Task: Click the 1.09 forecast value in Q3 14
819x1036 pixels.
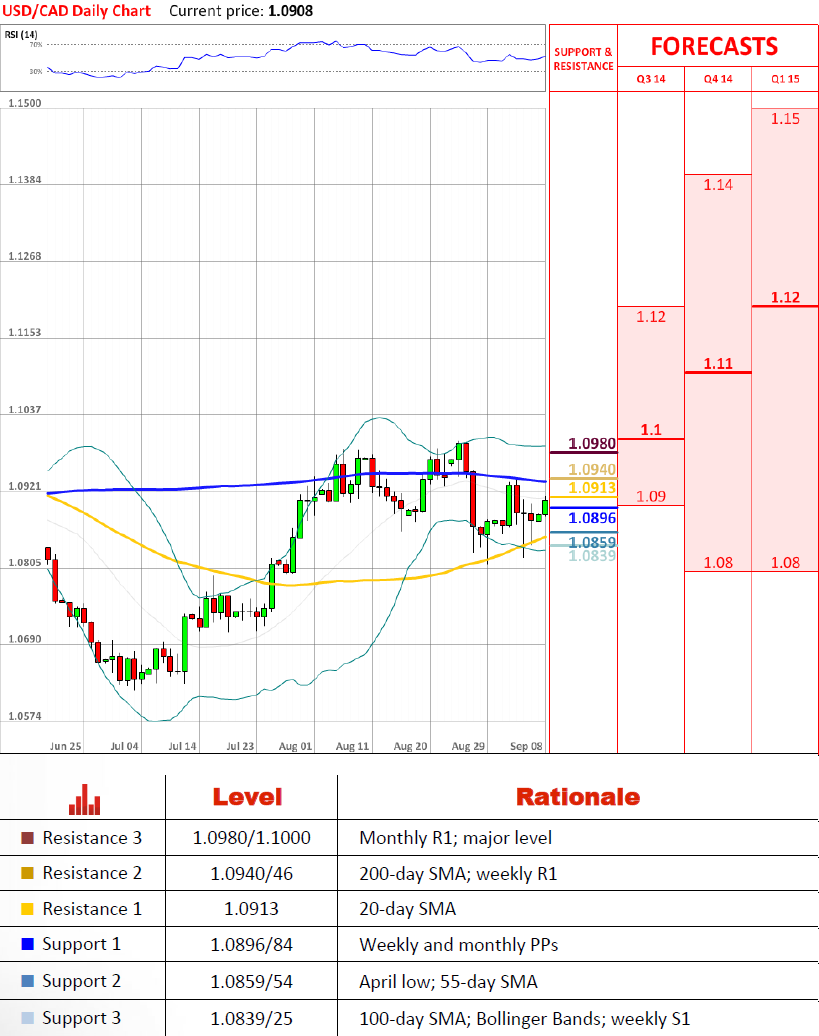Action: point(651,496)
